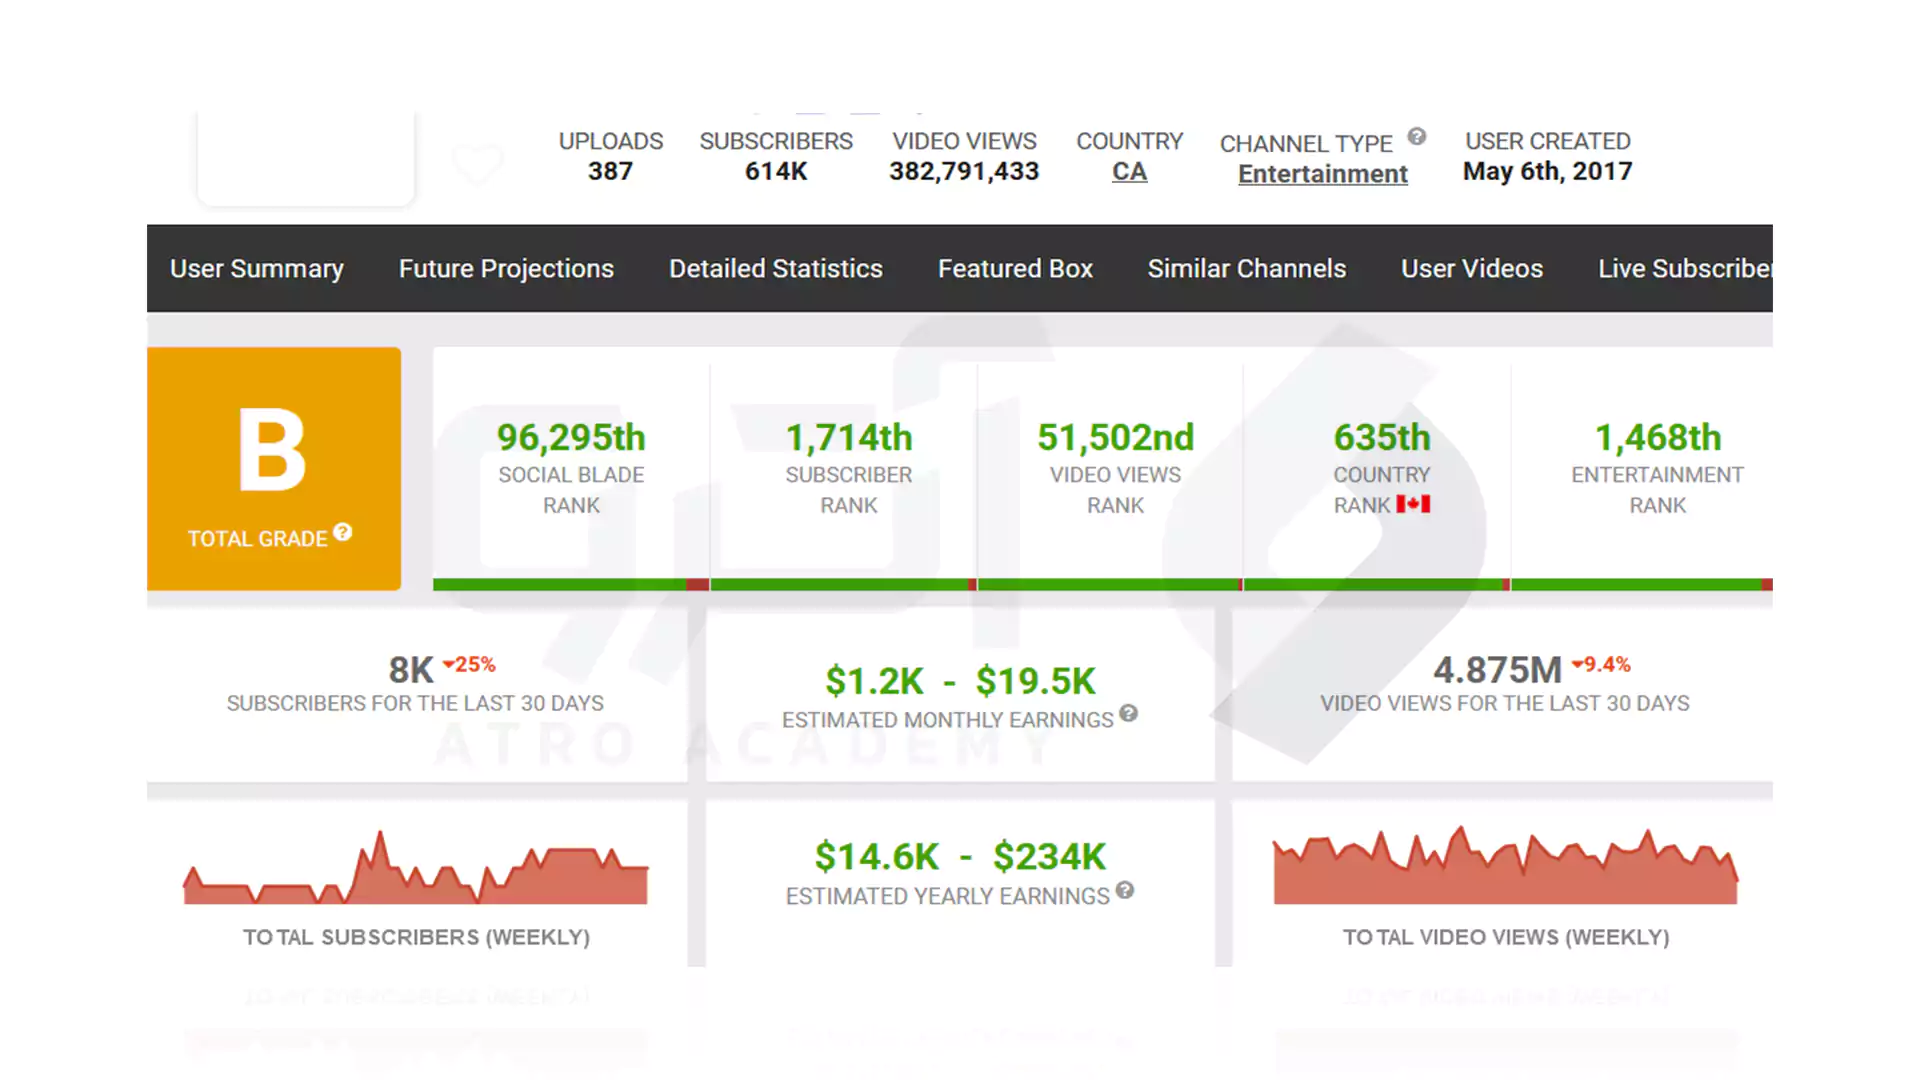
Task: Click the uploads count 387
Action: click(610, 171)
